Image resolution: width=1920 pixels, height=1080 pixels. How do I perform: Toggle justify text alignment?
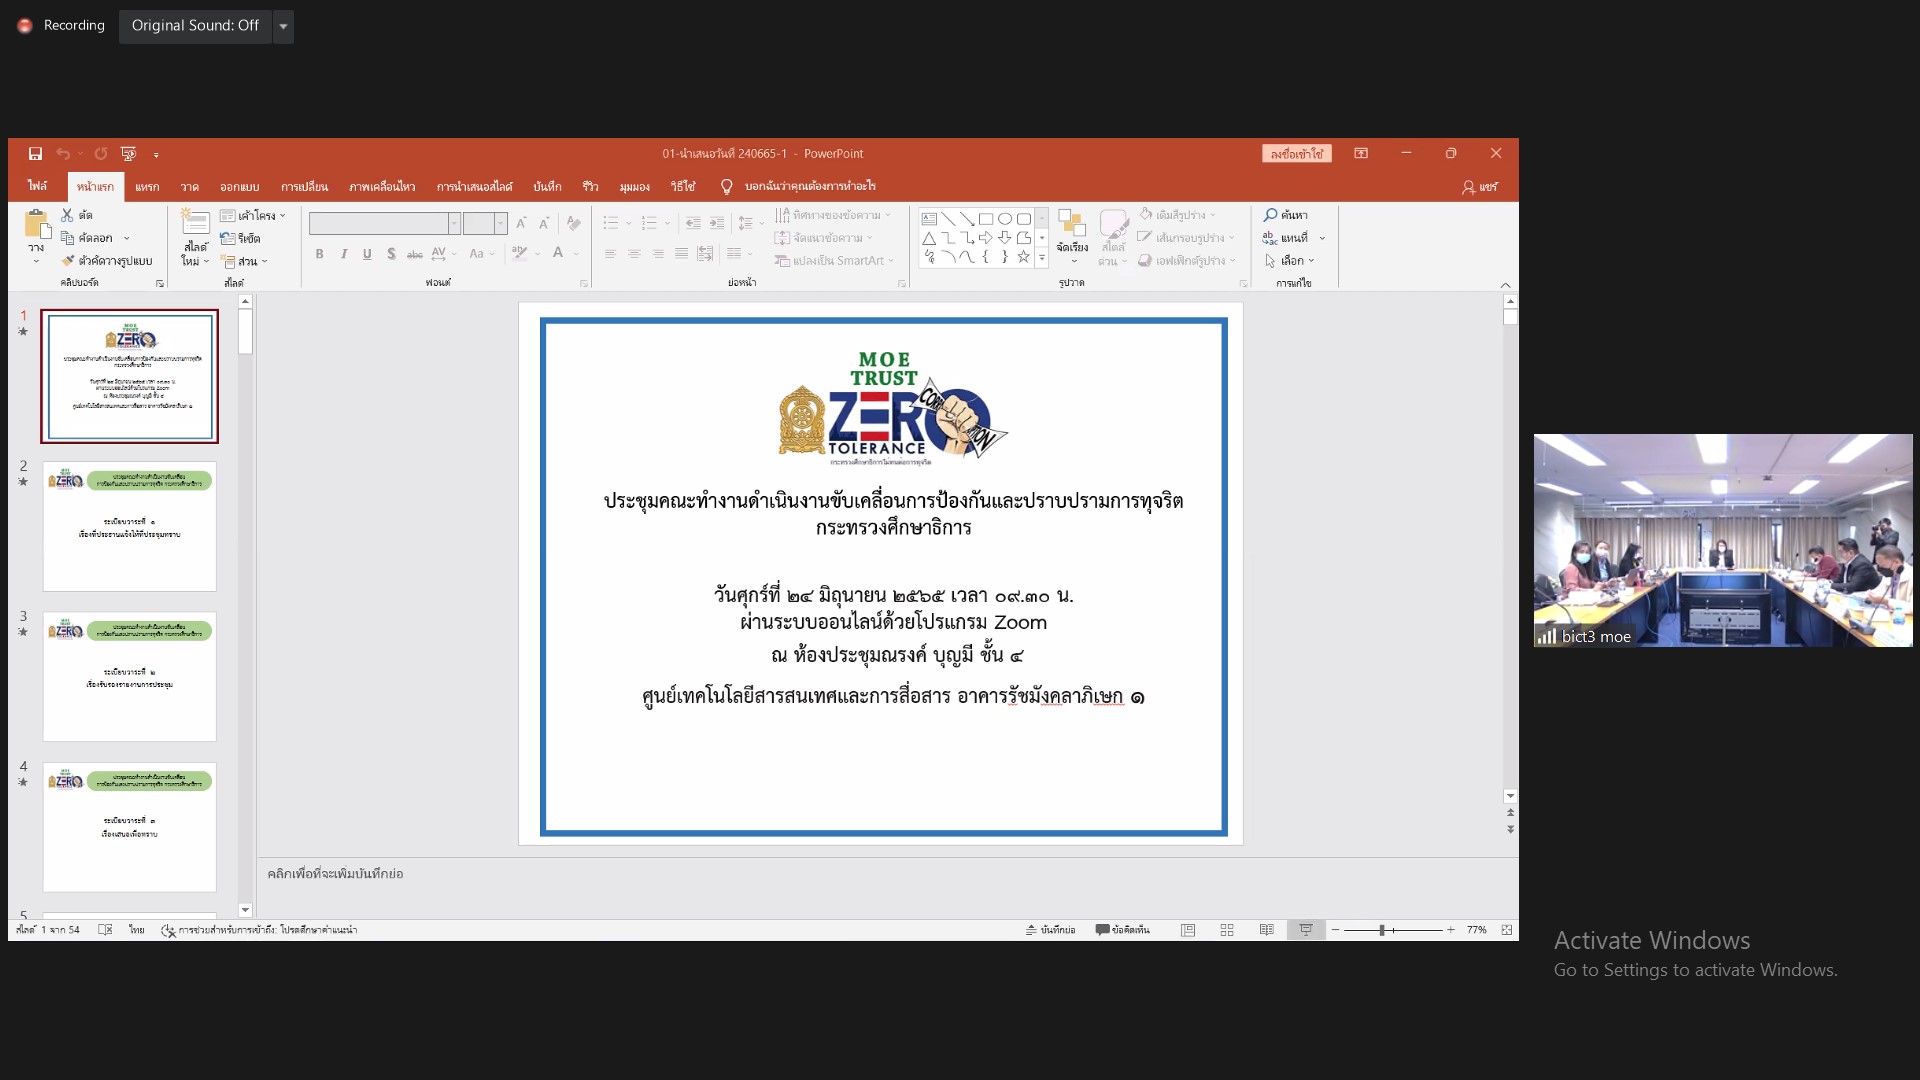click(x=681, y=254)
